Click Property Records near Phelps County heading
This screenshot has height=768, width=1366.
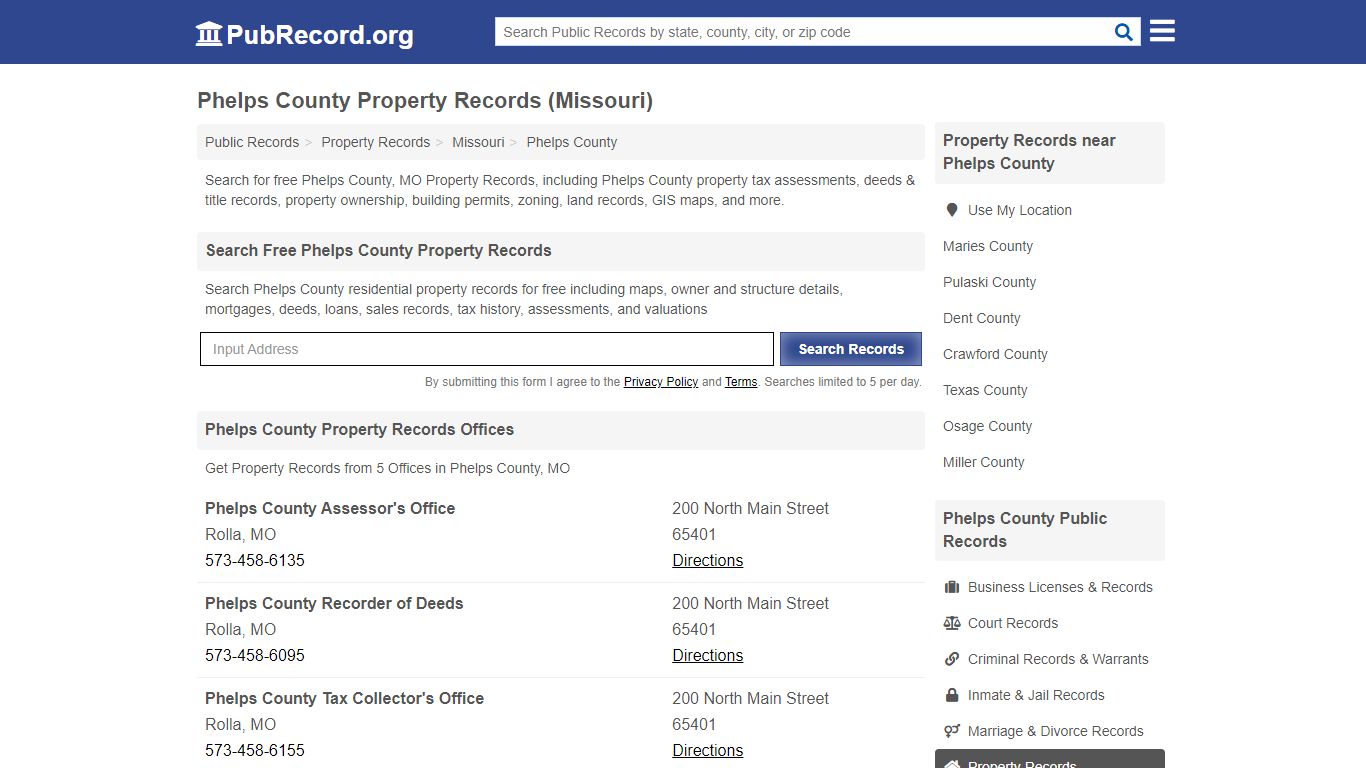(x=1029, y=152)
